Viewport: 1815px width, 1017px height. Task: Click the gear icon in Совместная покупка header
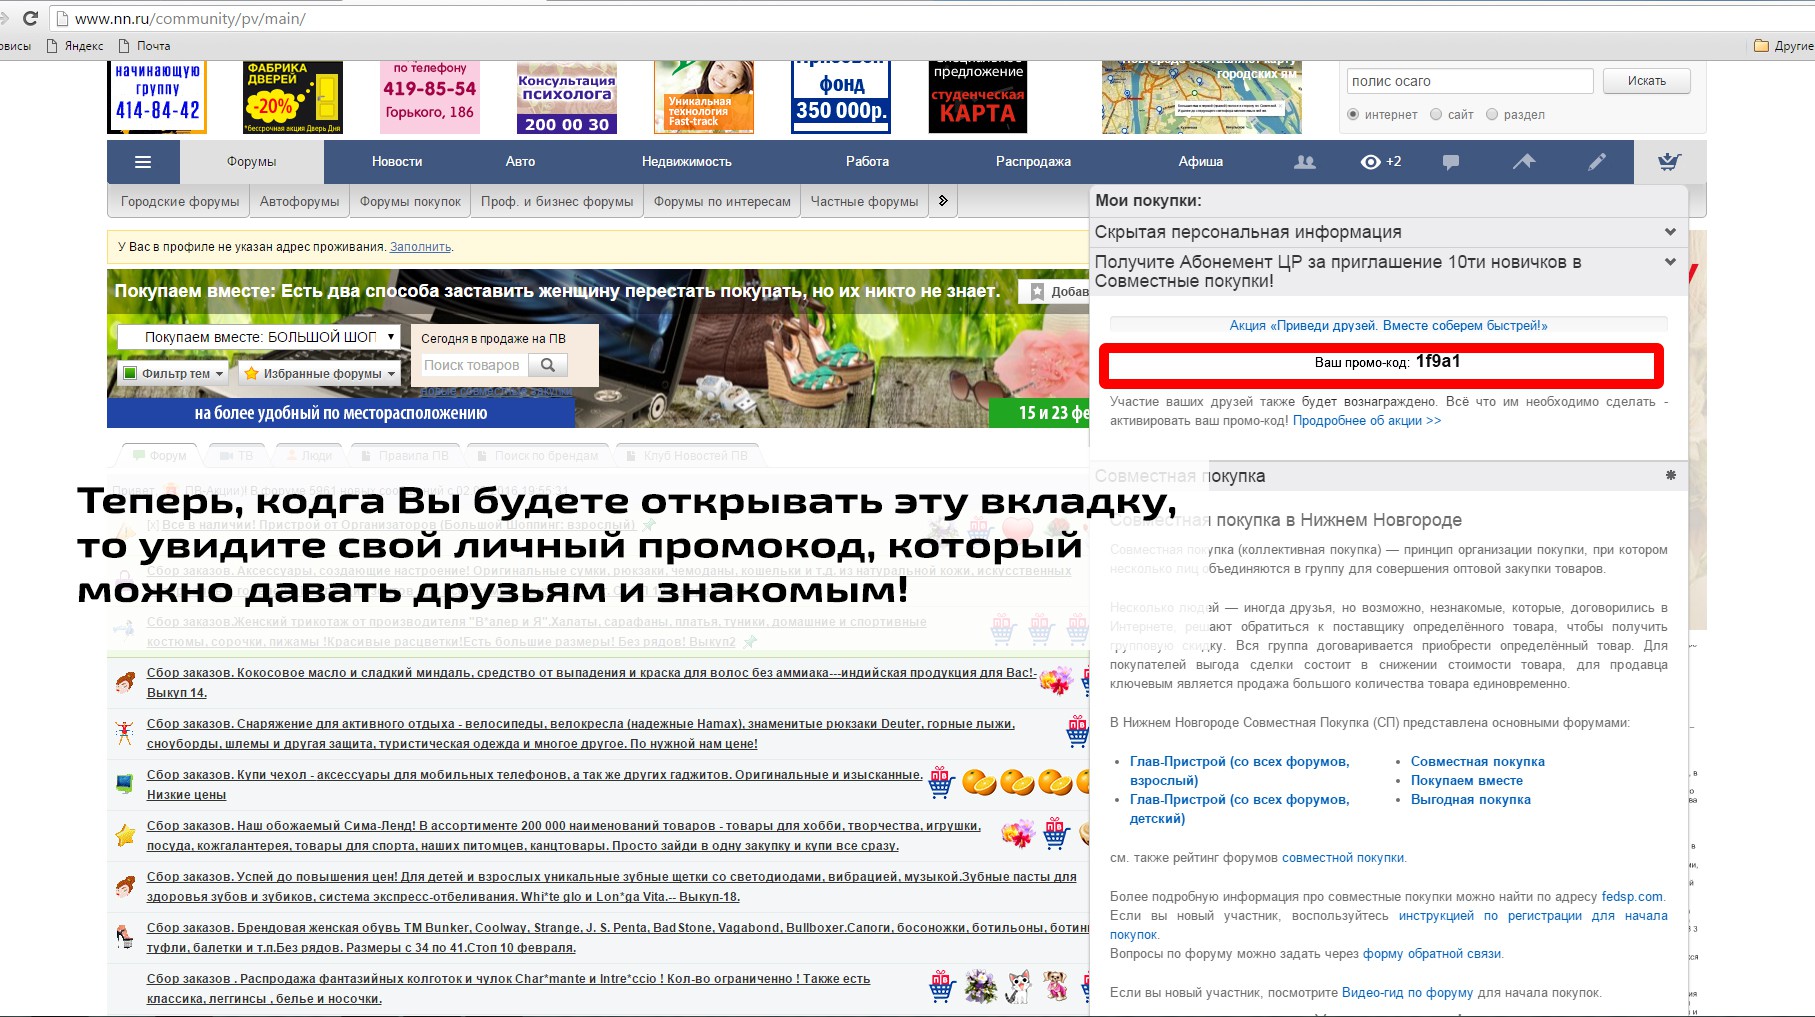point(1670,476)
